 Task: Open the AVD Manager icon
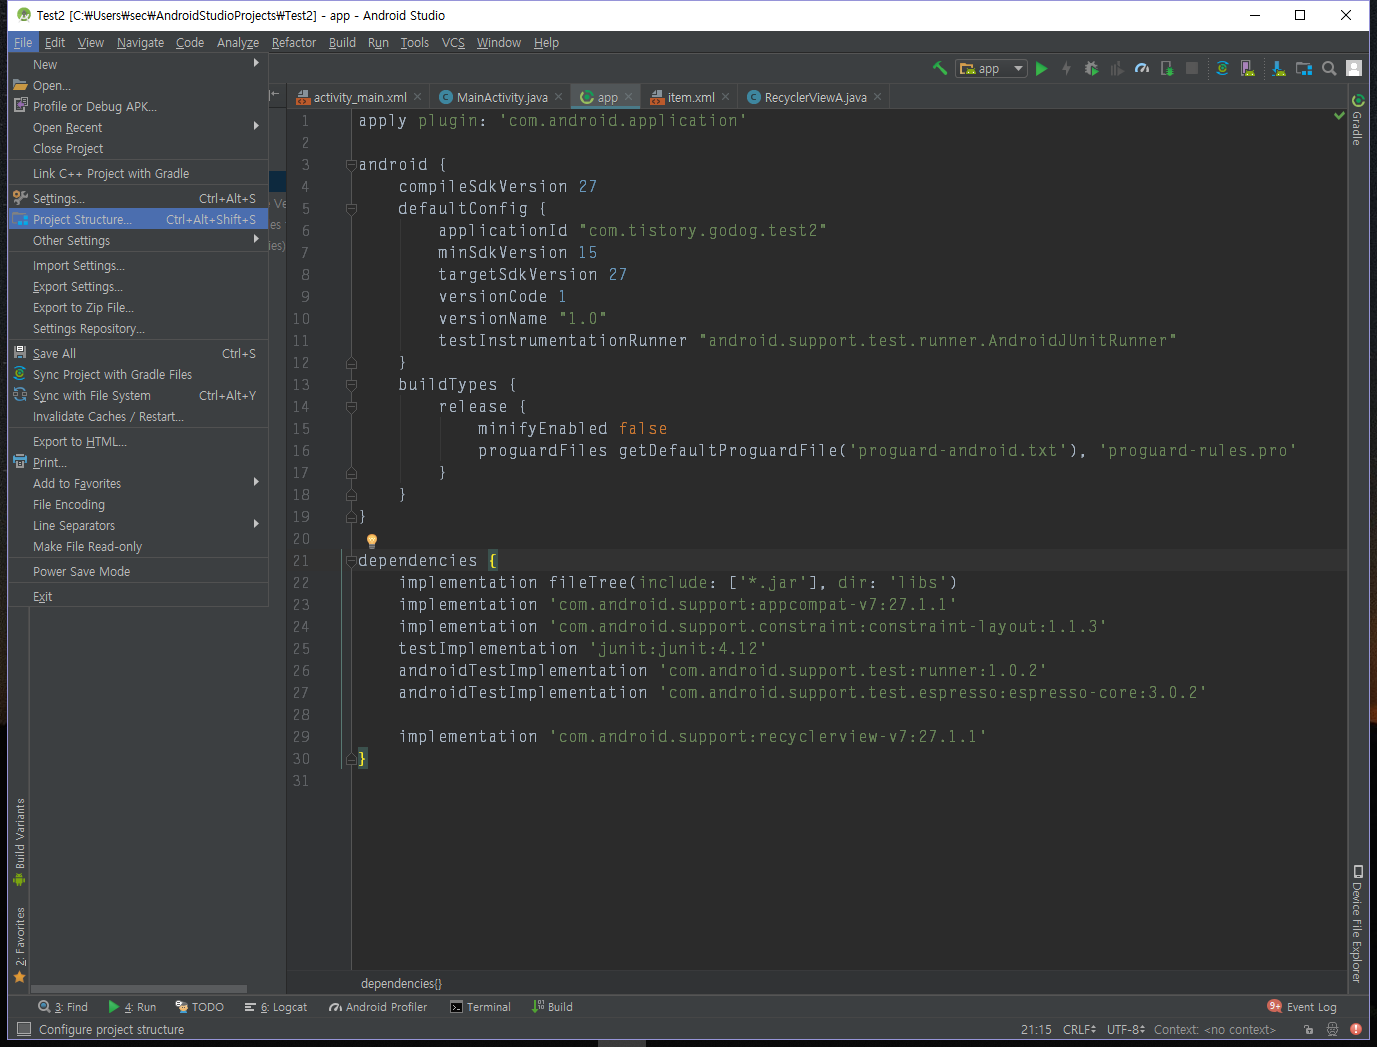tap(1247, 68)
